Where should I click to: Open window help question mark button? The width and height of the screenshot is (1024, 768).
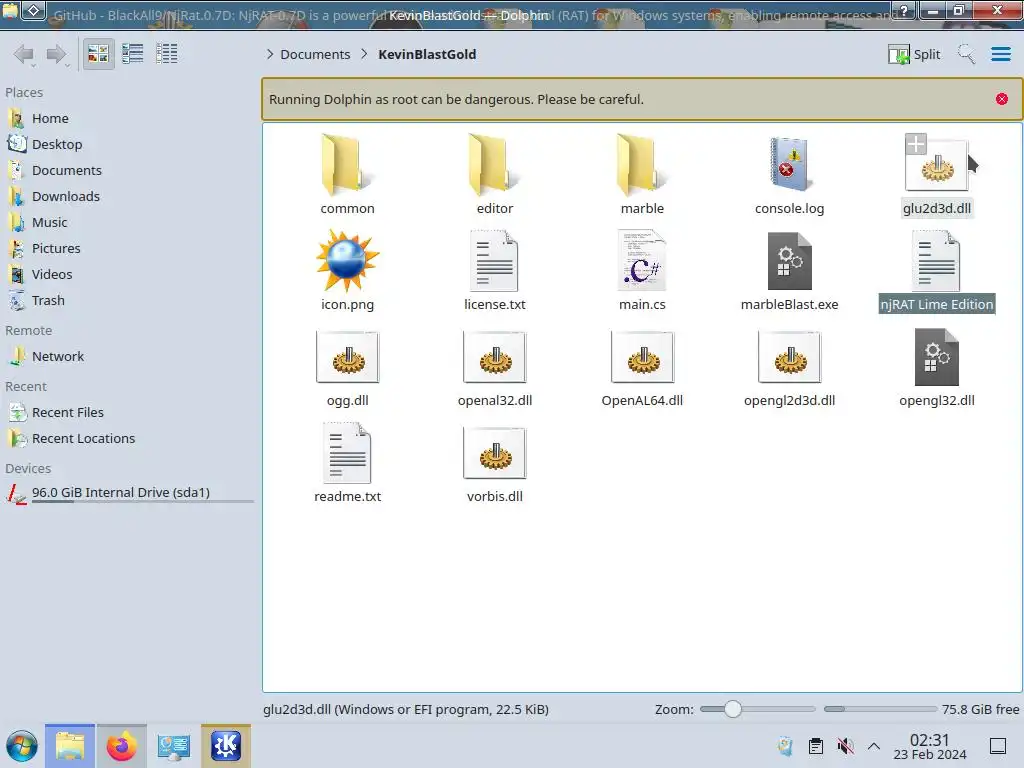903,10
